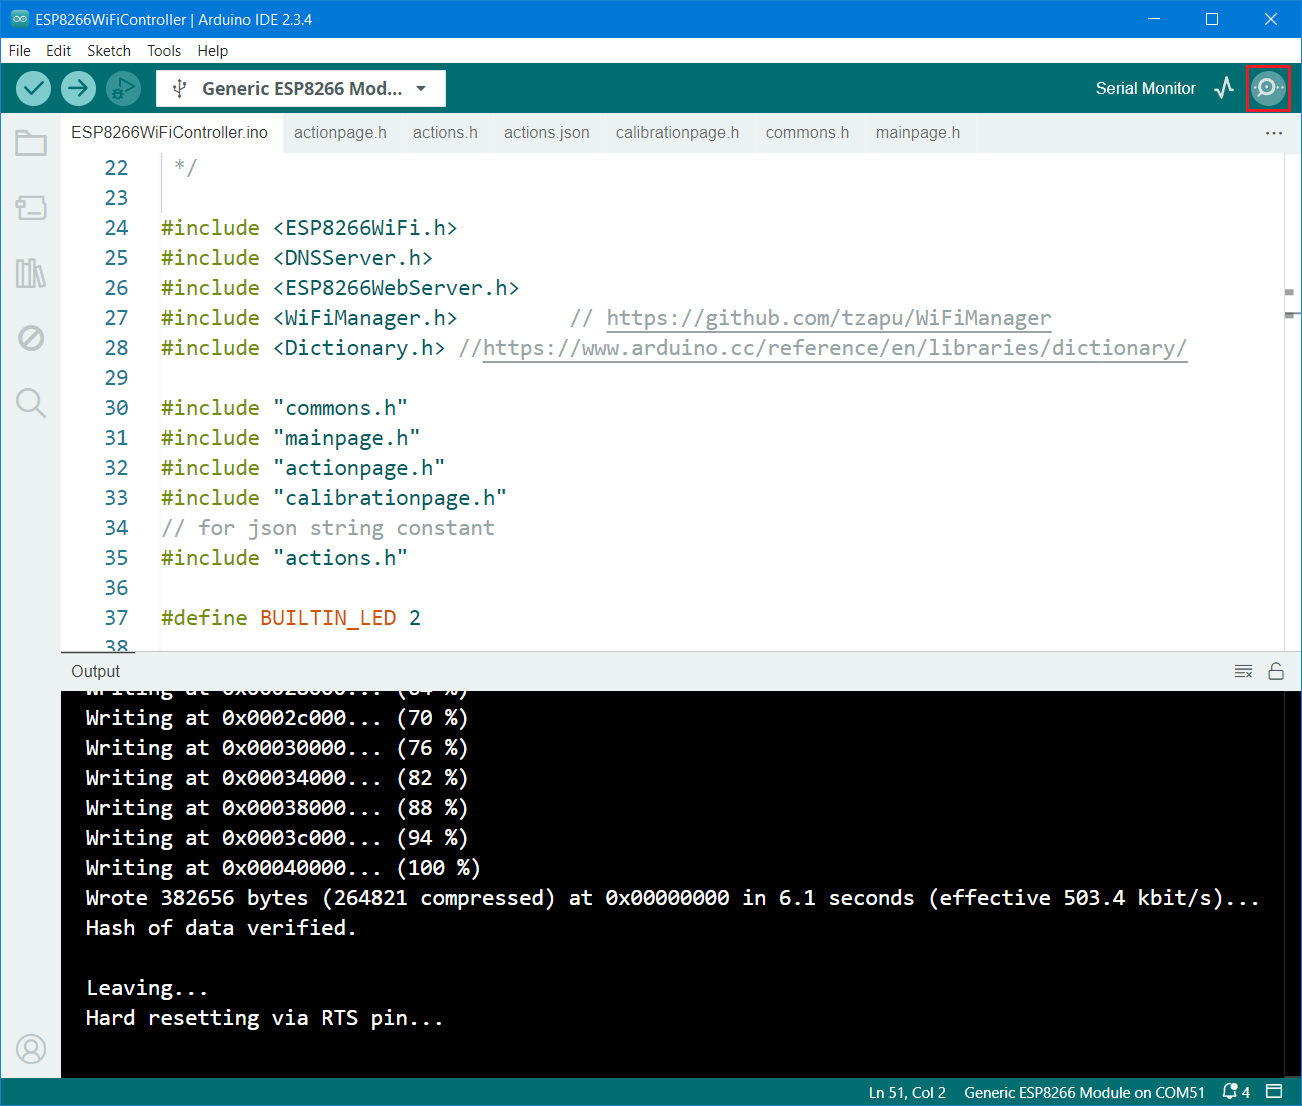This screenshot has height=1106, width=1302.
Task: Open the Boards Manager sidebar icon
Action: (31, 208)
